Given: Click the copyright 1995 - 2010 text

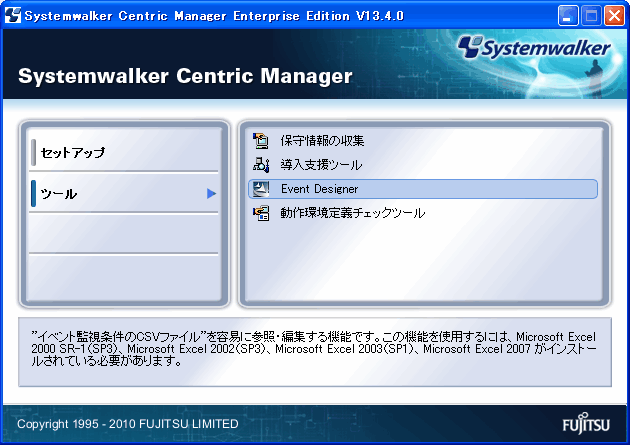Looking at the screenshot, I should coord(128,424).
